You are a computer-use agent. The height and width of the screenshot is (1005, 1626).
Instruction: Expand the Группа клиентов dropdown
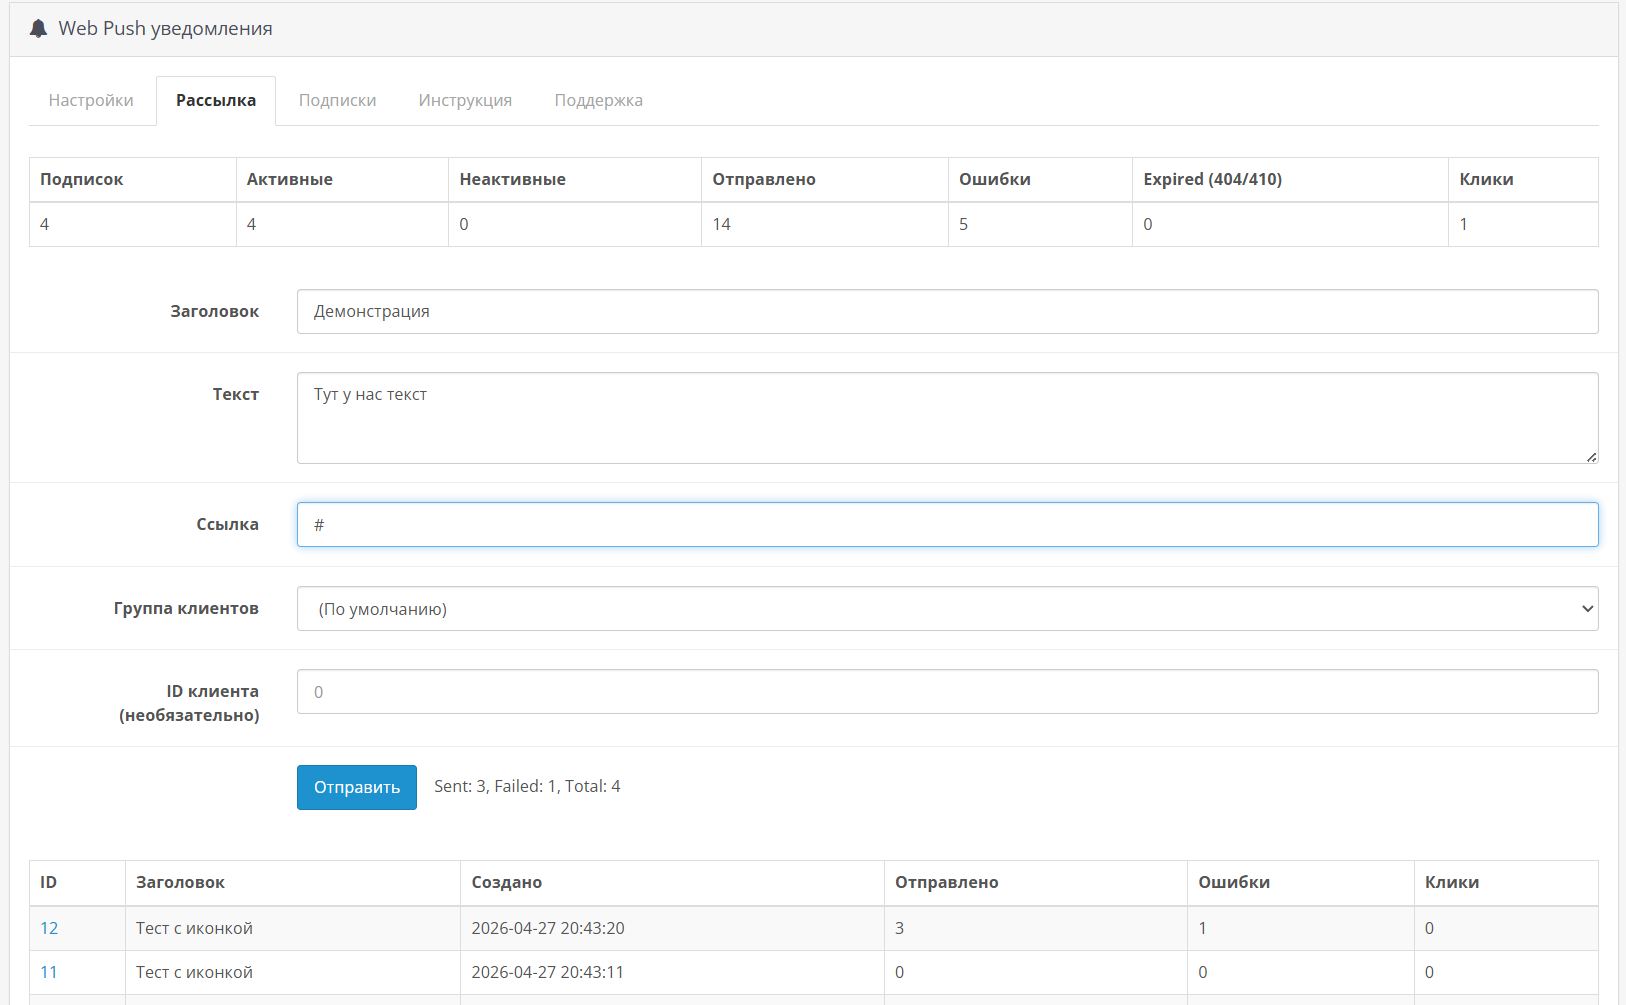click(947, 609)
